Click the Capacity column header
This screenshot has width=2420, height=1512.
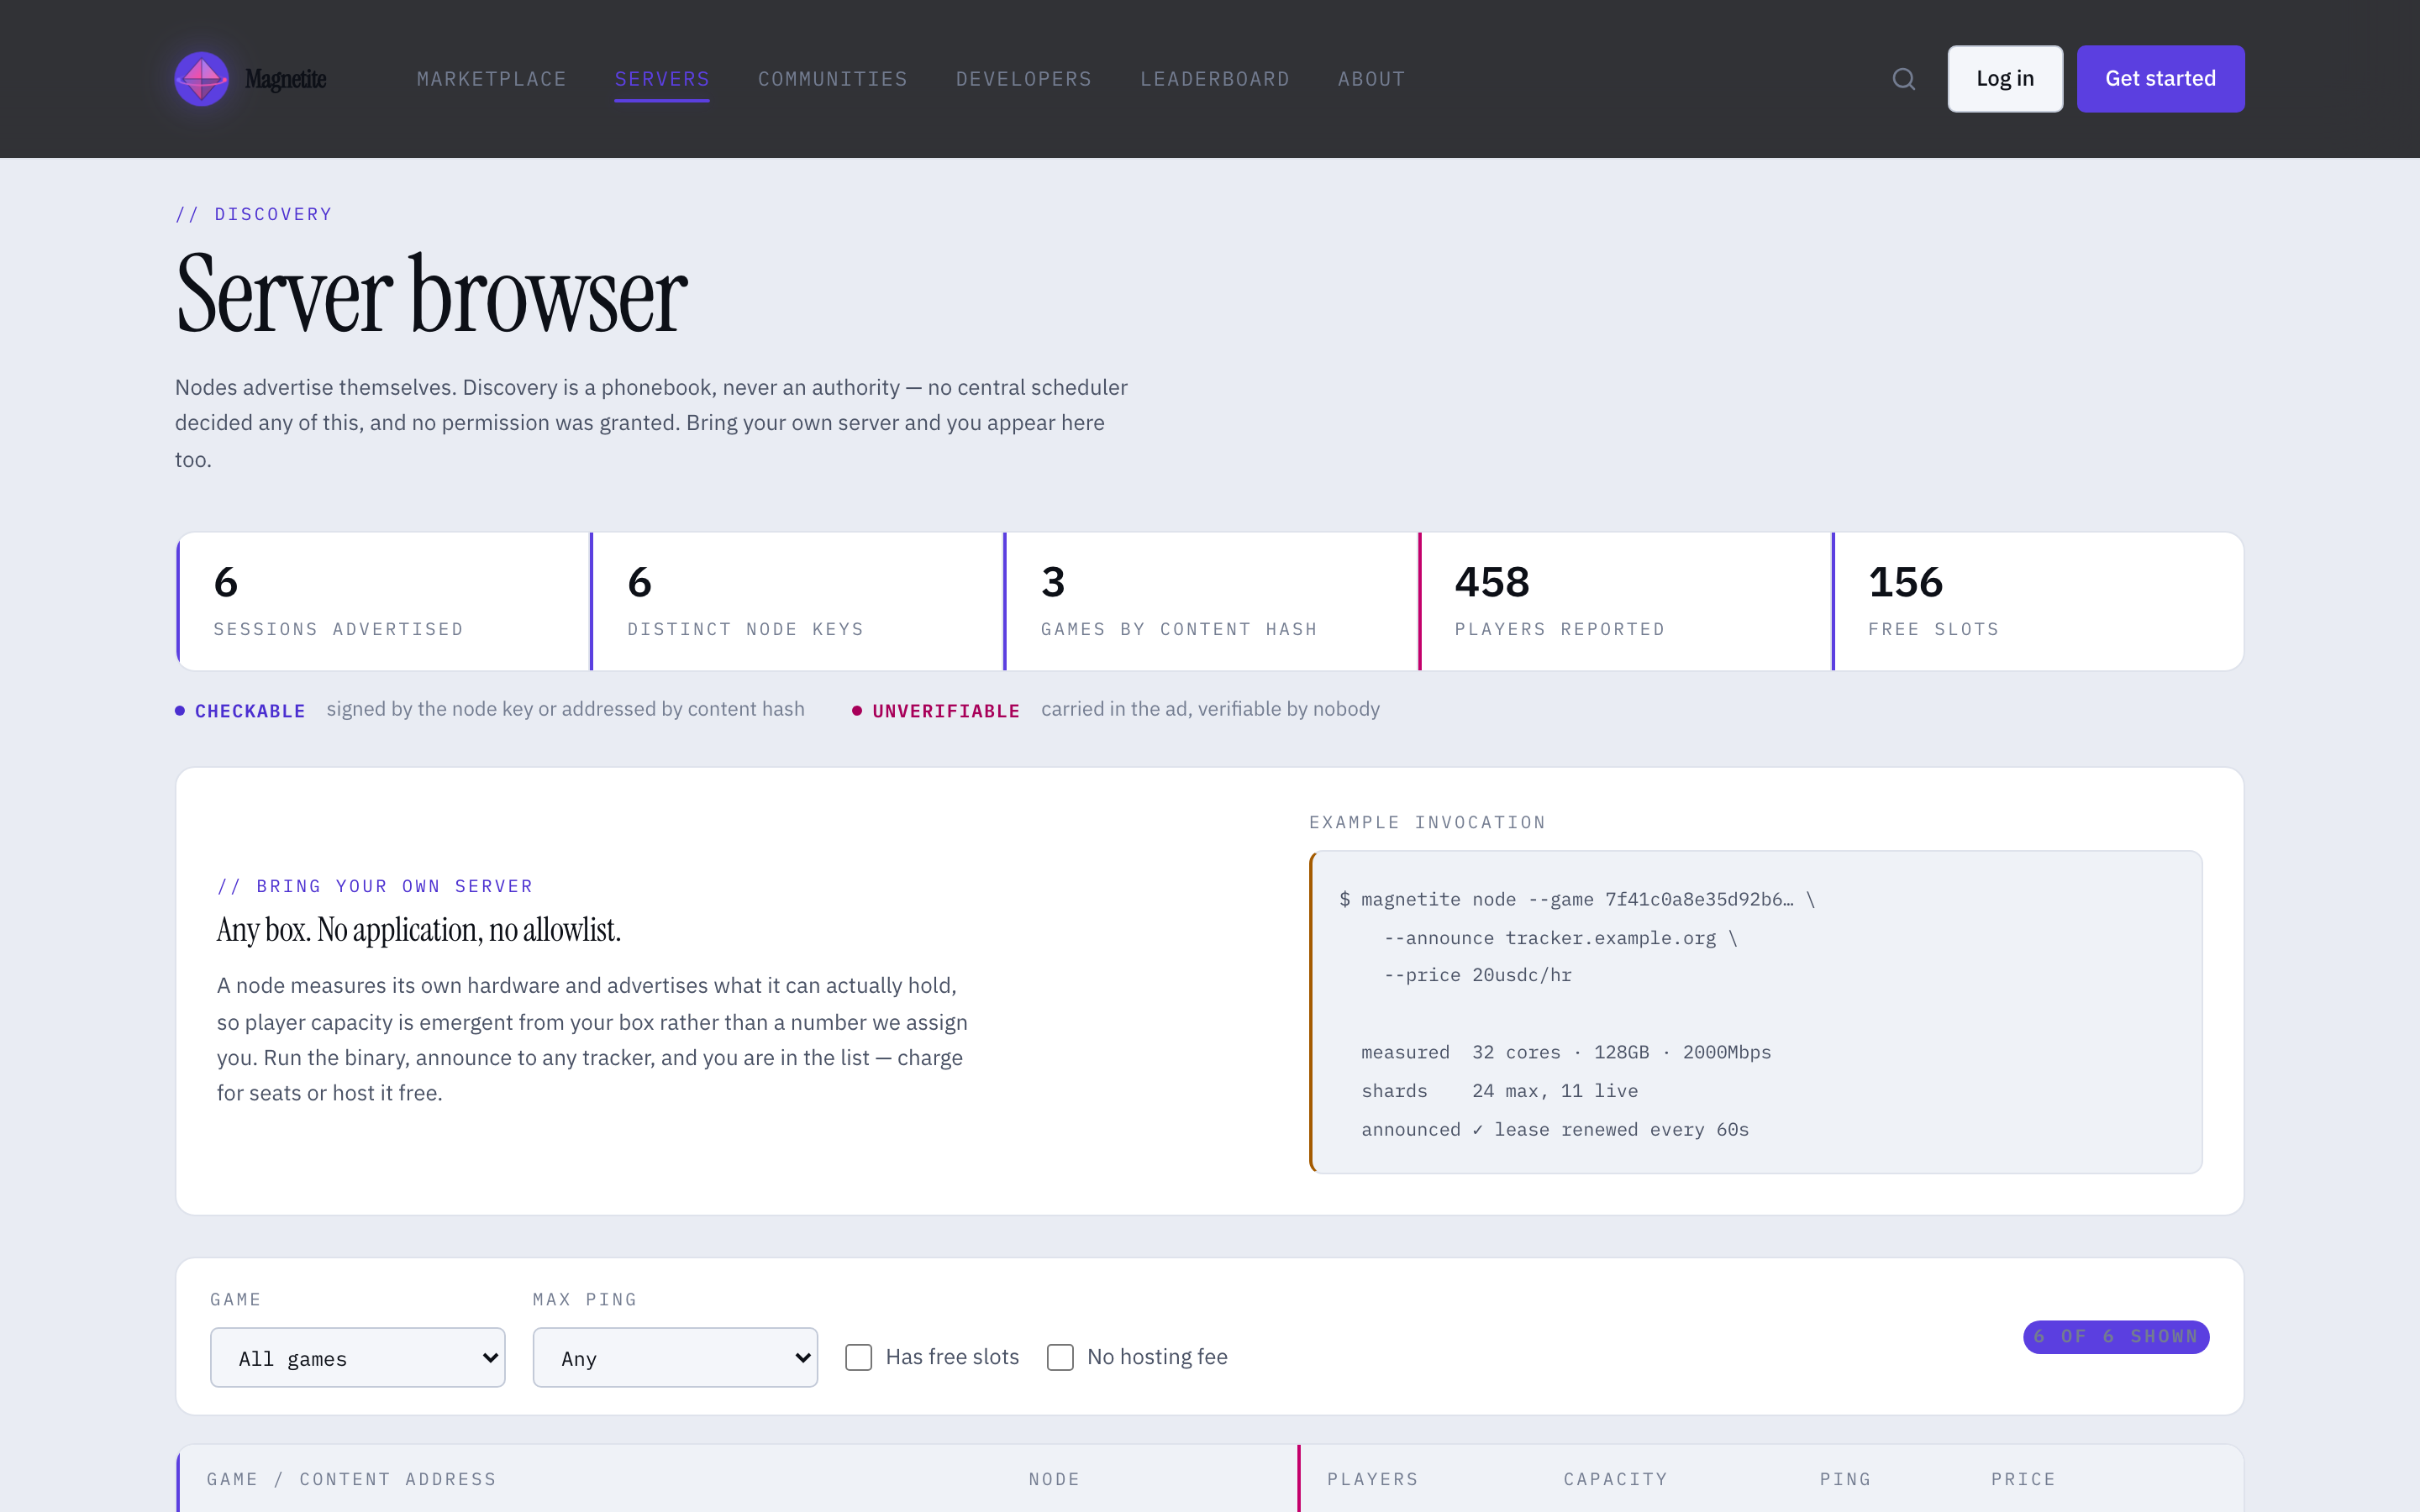[x=1616, y=1479]
